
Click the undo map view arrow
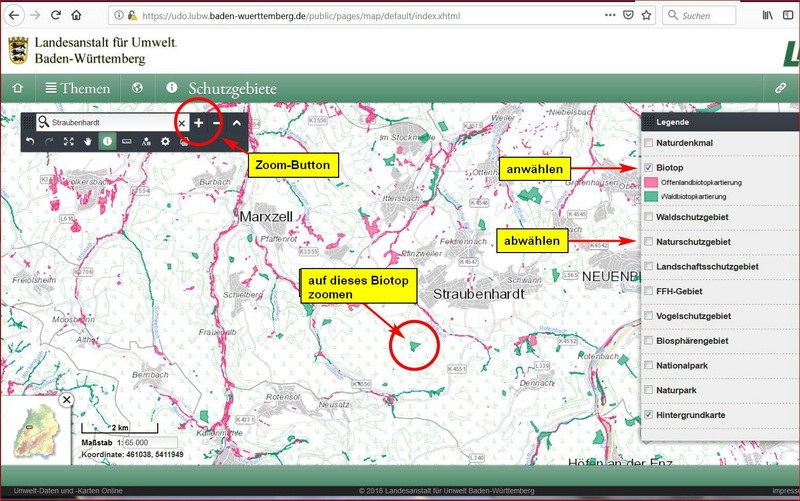point(31,142)
